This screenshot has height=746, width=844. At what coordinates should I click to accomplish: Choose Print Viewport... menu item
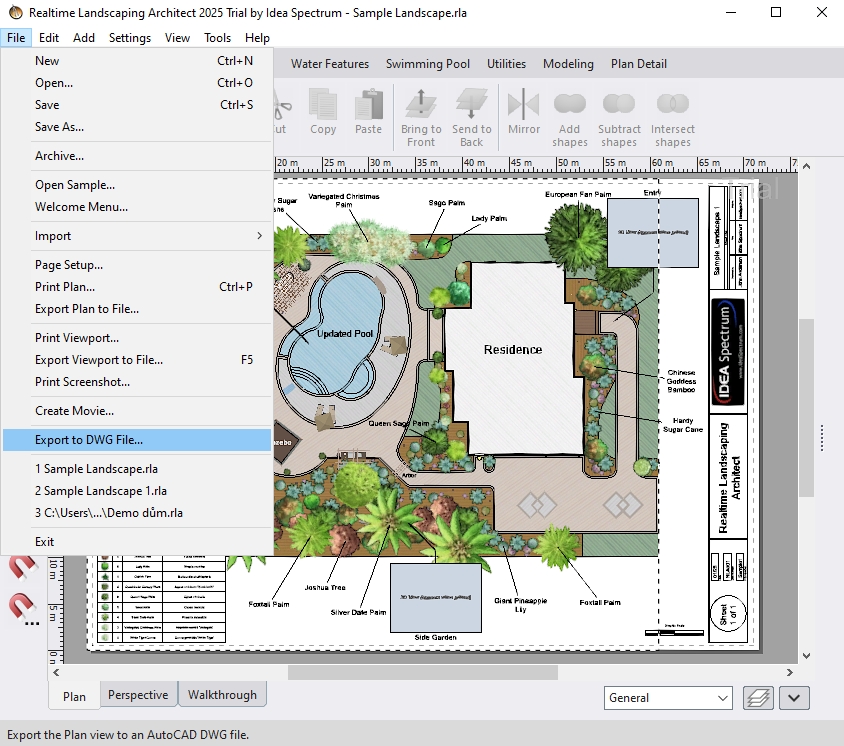[137, 338]
